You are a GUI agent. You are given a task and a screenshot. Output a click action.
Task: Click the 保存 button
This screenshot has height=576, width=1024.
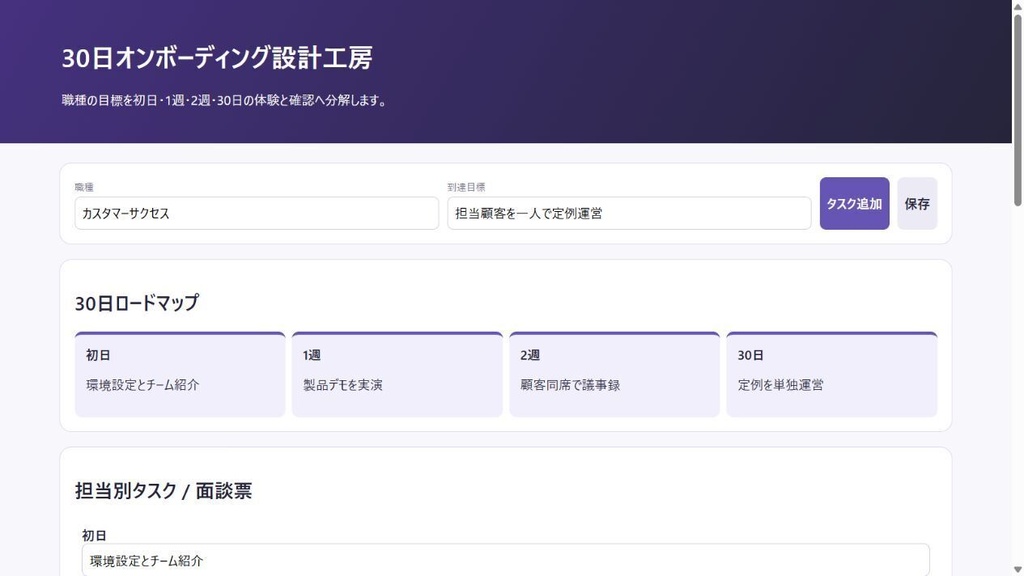[x=917, y=203]
